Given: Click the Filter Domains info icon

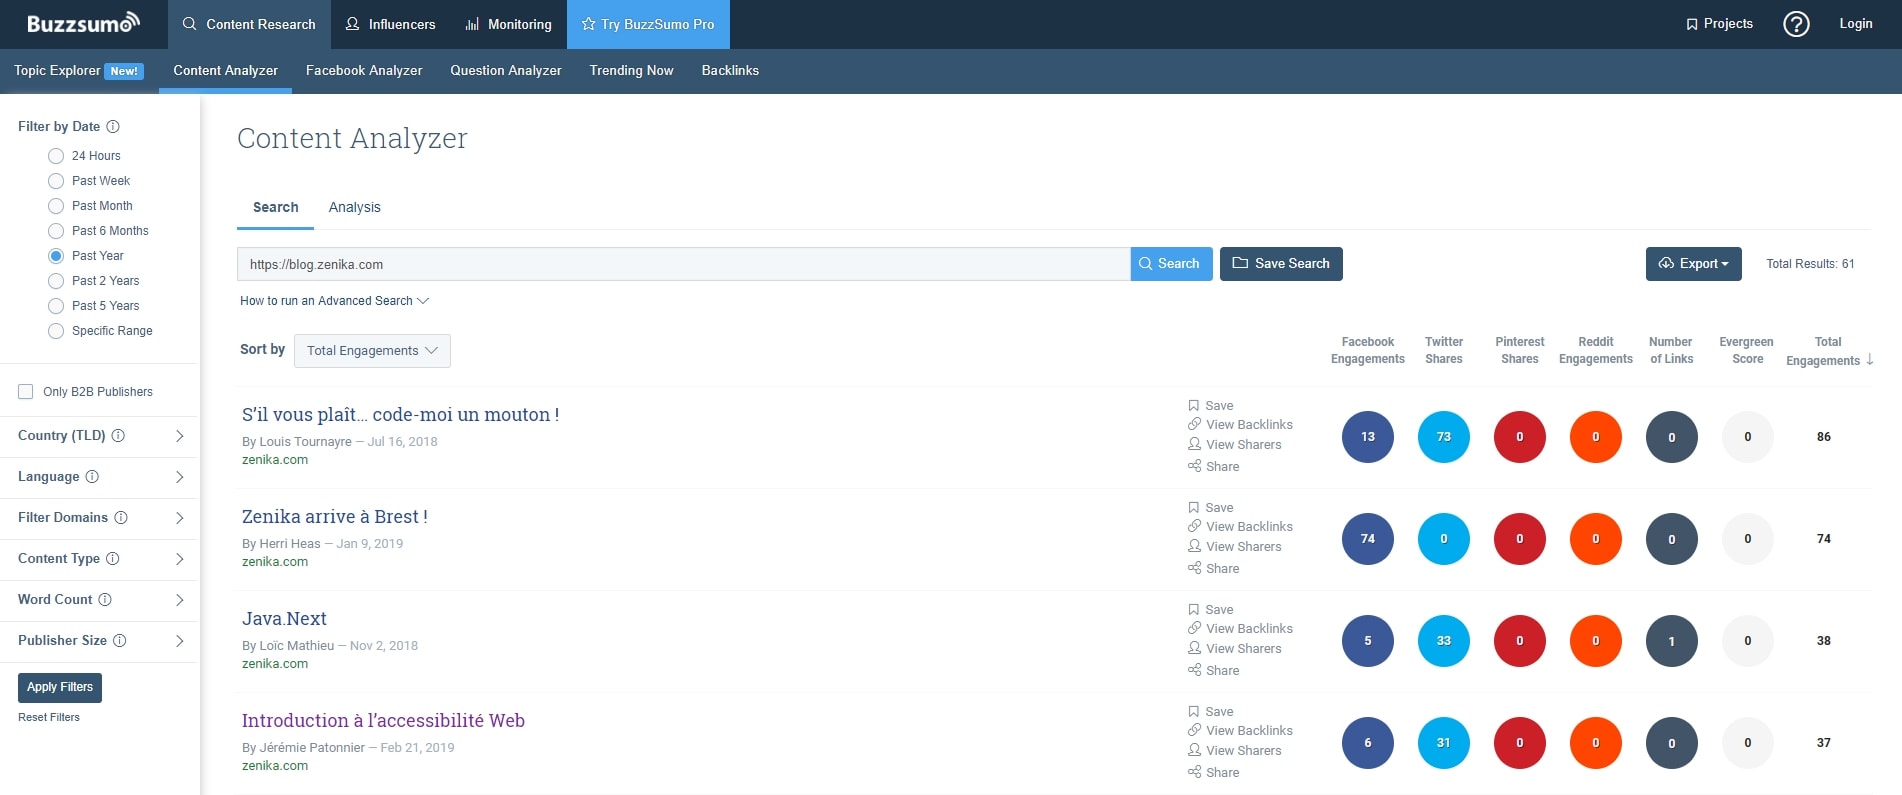Looking at the screenshot, I should pos(121,518).
